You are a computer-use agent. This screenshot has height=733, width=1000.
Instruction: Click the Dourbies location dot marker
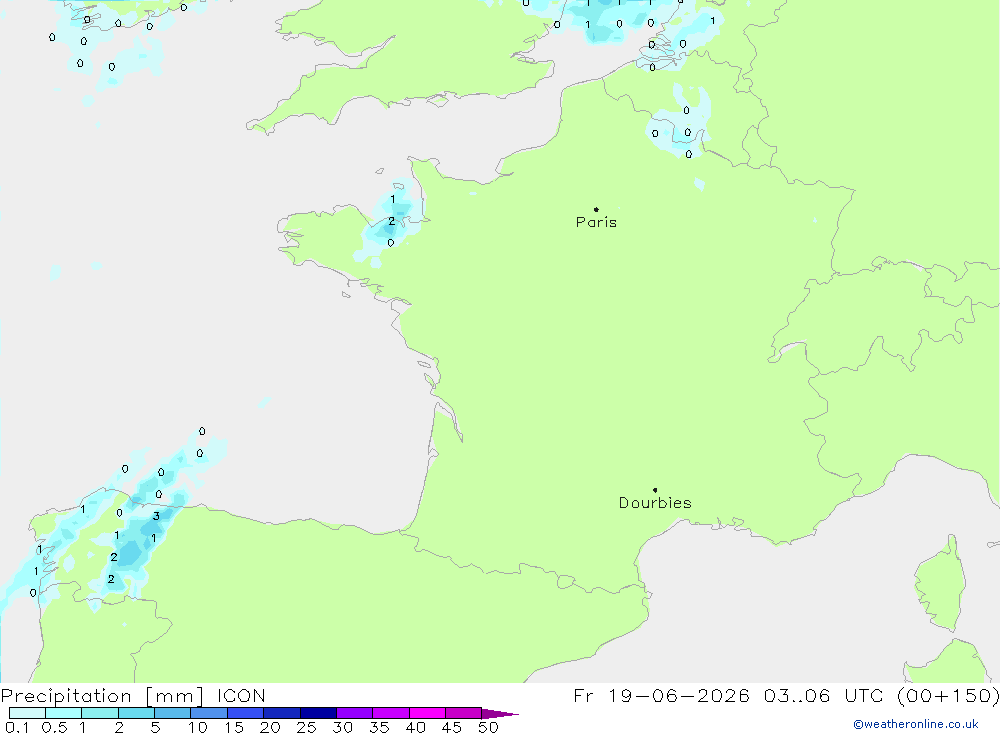pyautogui.click(x=655, y=490)
